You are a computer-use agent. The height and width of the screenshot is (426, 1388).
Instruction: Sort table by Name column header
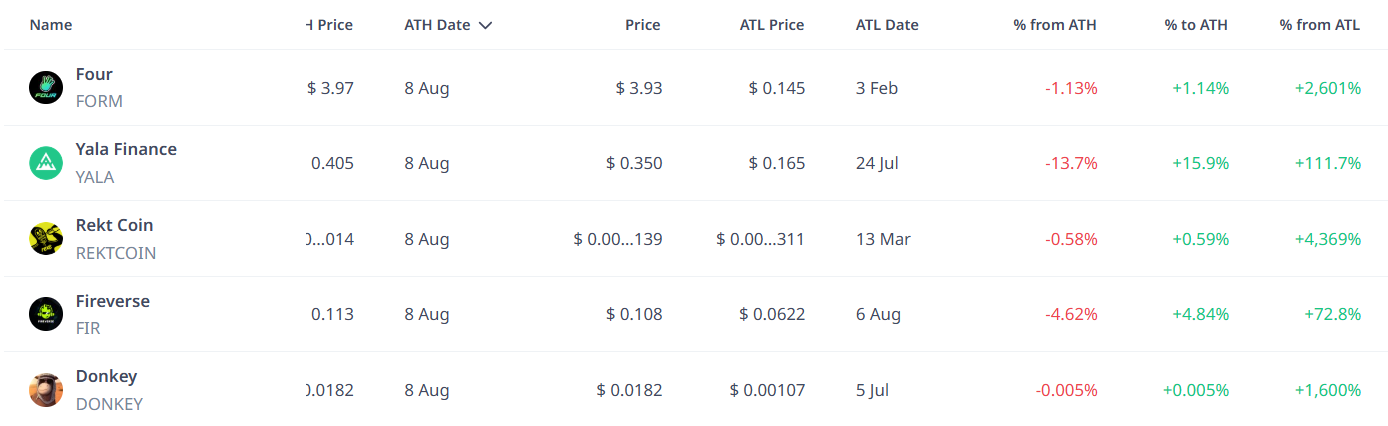[x=51, y=25]
